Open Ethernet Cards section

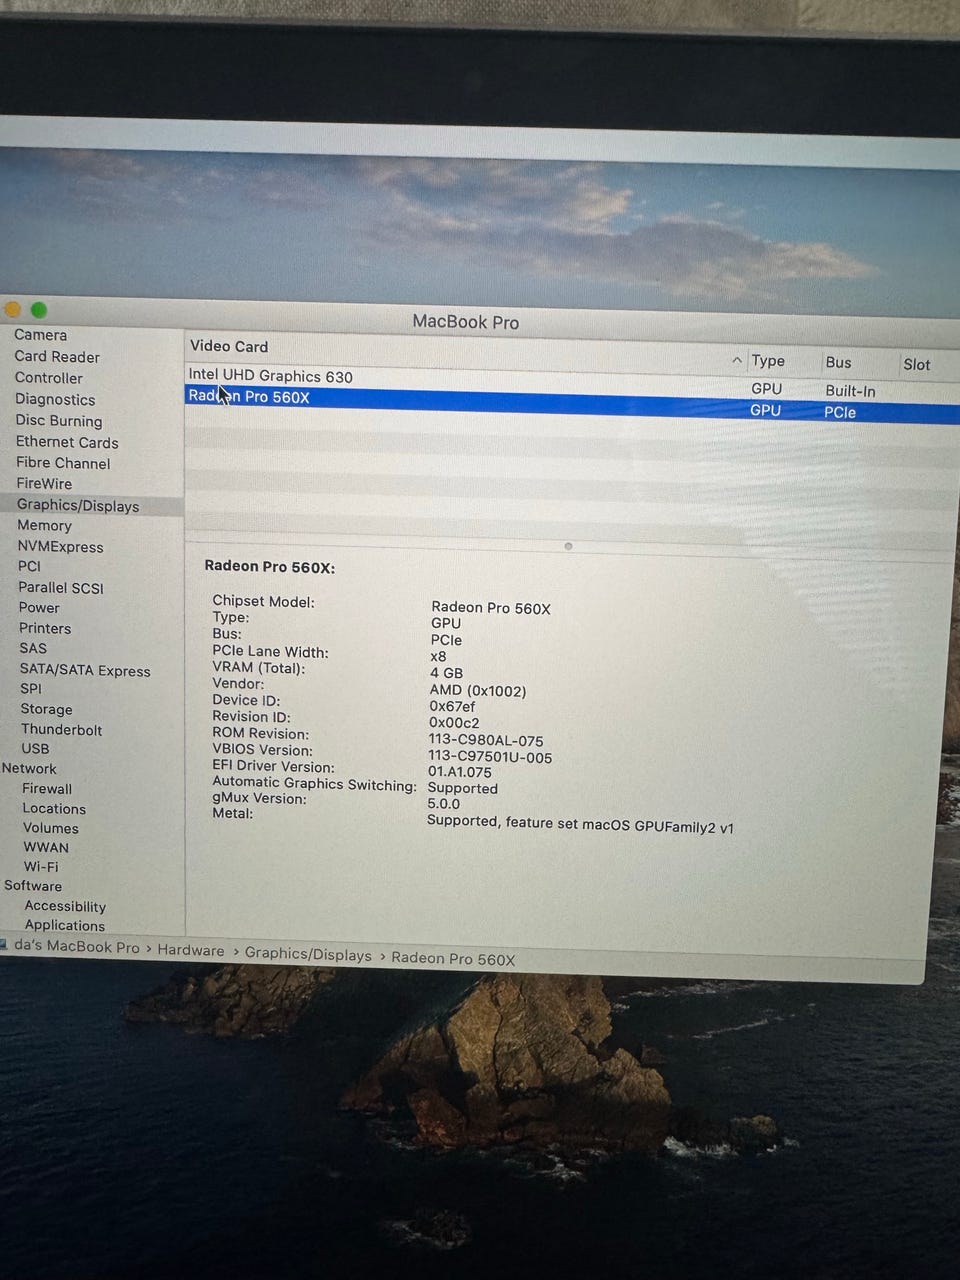point(67,442)
